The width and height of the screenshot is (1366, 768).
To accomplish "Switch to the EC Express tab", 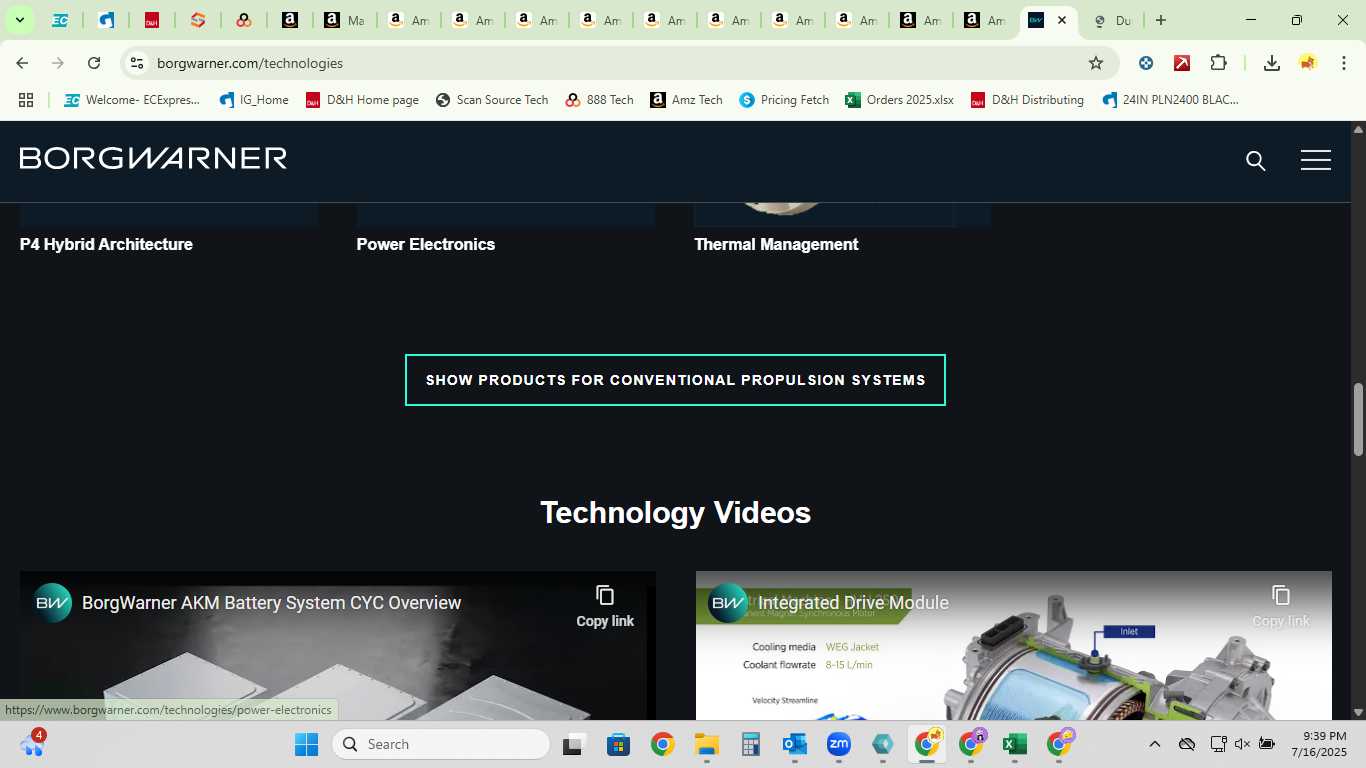I will coord(60,20).
